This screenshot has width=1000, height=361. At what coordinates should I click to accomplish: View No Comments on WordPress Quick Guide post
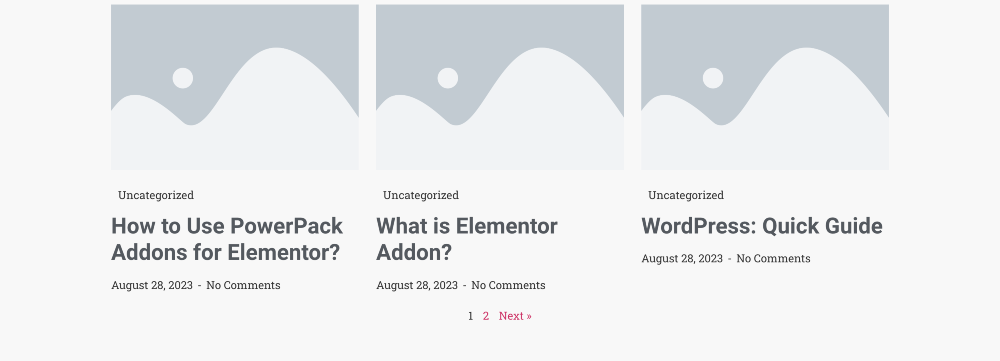tap(774, 258)
